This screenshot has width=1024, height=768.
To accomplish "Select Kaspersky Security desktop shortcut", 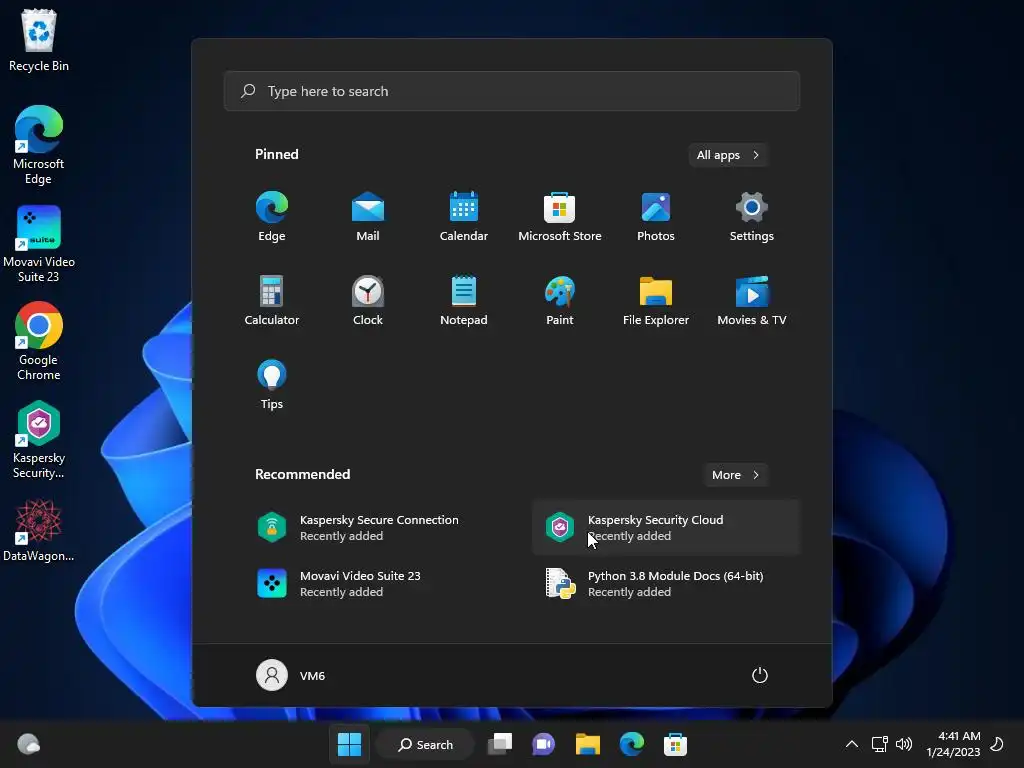I will (x=39, y=440).
